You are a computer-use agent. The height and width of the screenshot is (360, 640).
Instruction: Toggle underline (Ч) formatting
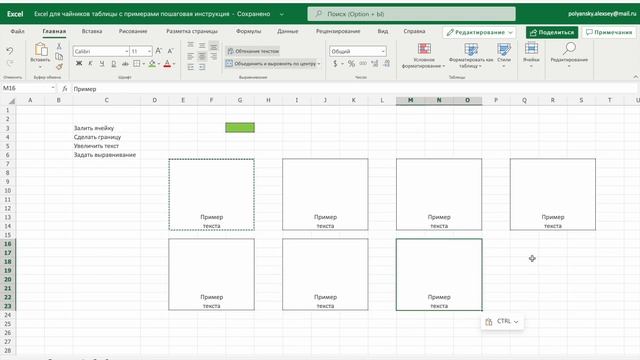point(102,64)
